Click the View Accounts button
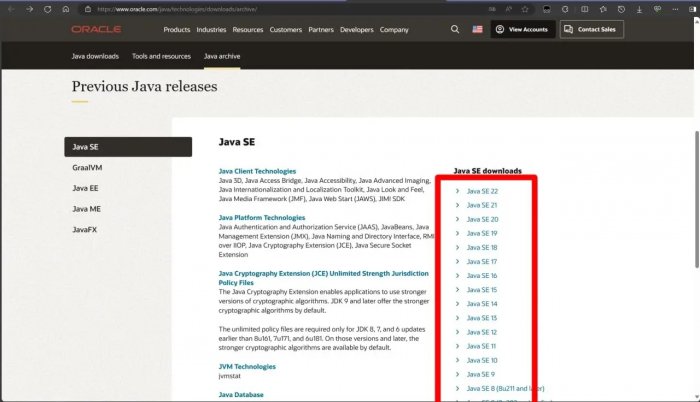Viewport: 700px width, 402px height. 523,29
